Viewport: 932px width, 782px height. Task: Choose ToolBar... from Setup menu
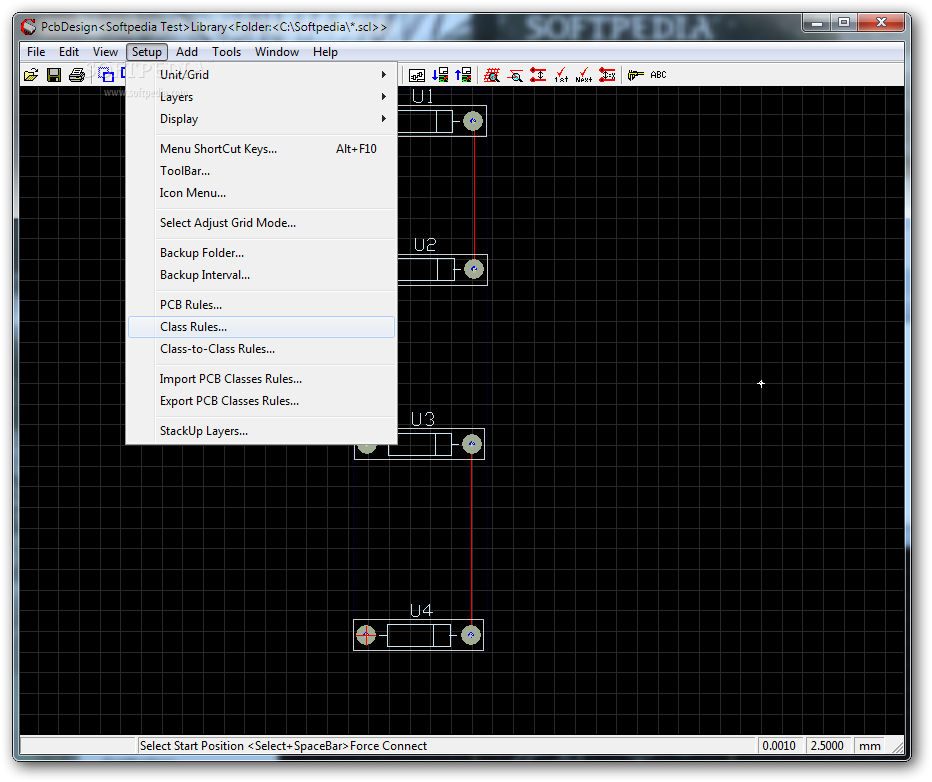pyautogui.click(x=262, y=171)
